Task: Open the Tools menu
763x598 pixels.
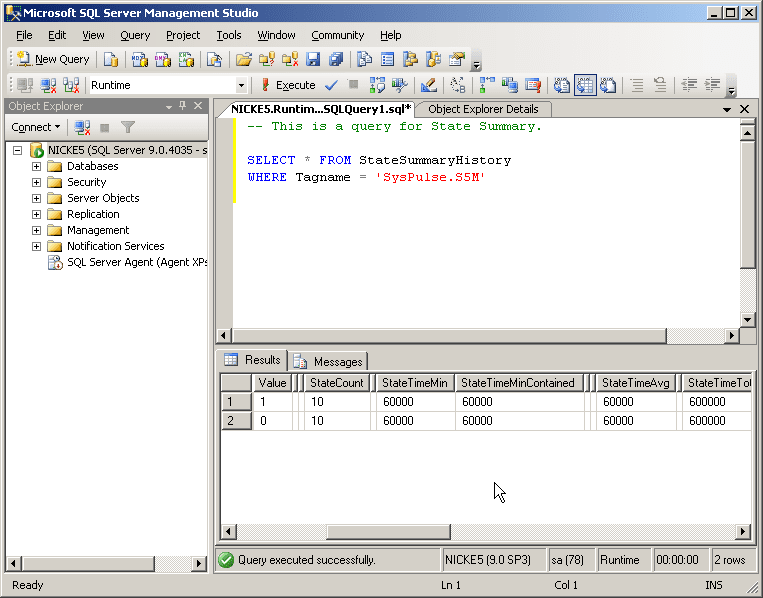Action: coord(229,35)
